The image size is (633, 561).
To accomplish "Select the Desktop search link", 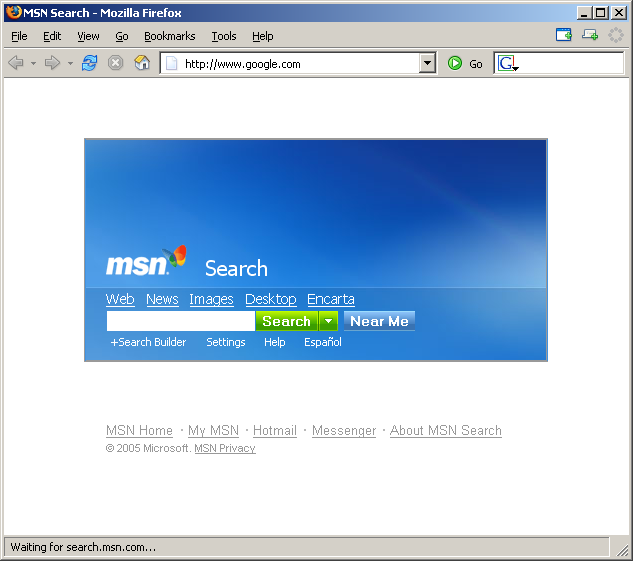I will click(x=271, y=299).
